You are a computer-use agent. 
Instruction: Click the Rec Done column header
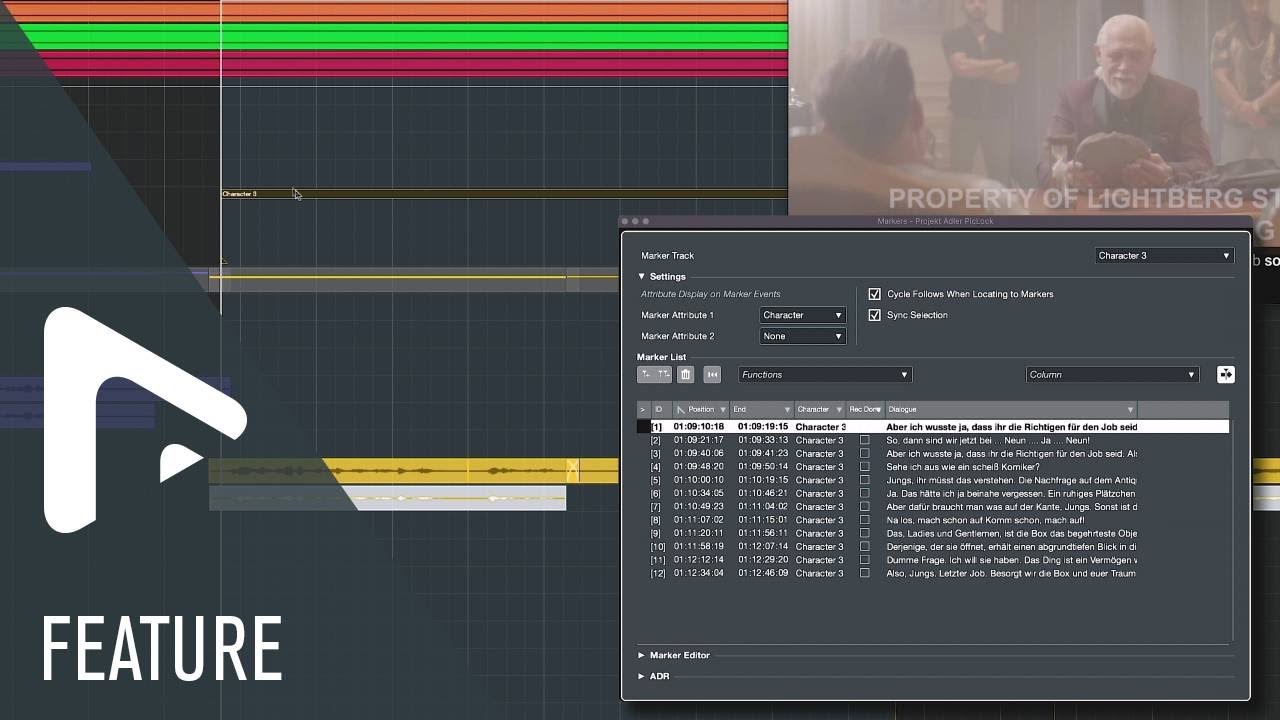(x=866, y=409)
